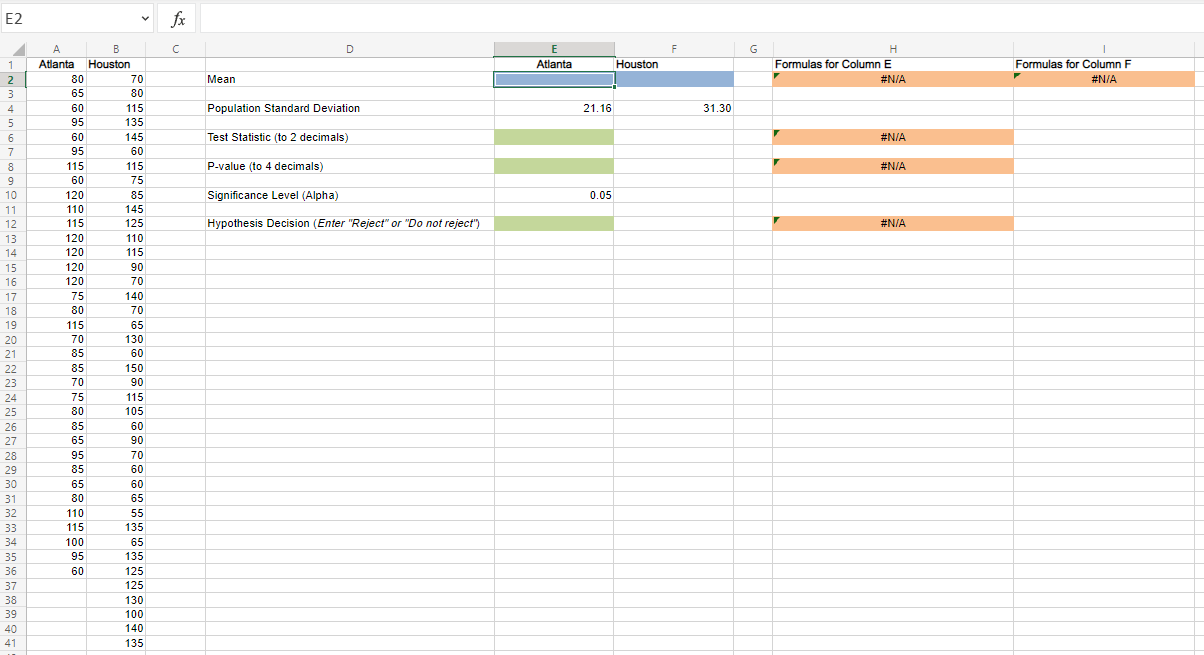The width and height of the screenshot is (1204, 655).
Task: Click the alpha value 0.05 cell
Action: pyautogui.click(x=554, y=195)
